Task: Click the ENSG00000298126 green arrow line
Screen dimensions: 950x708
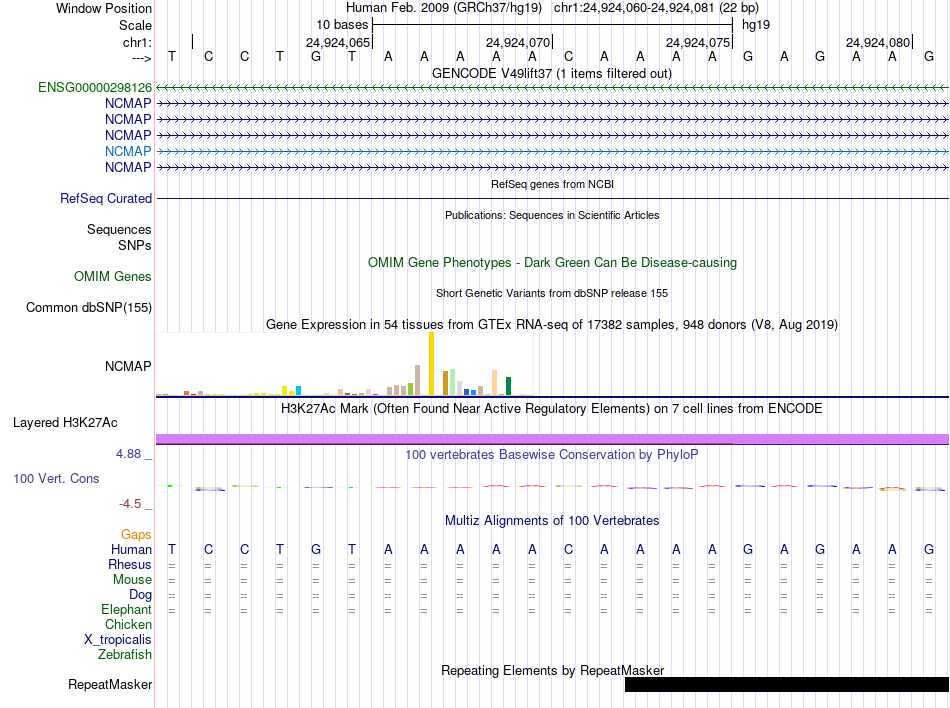Action: (552, 88)
